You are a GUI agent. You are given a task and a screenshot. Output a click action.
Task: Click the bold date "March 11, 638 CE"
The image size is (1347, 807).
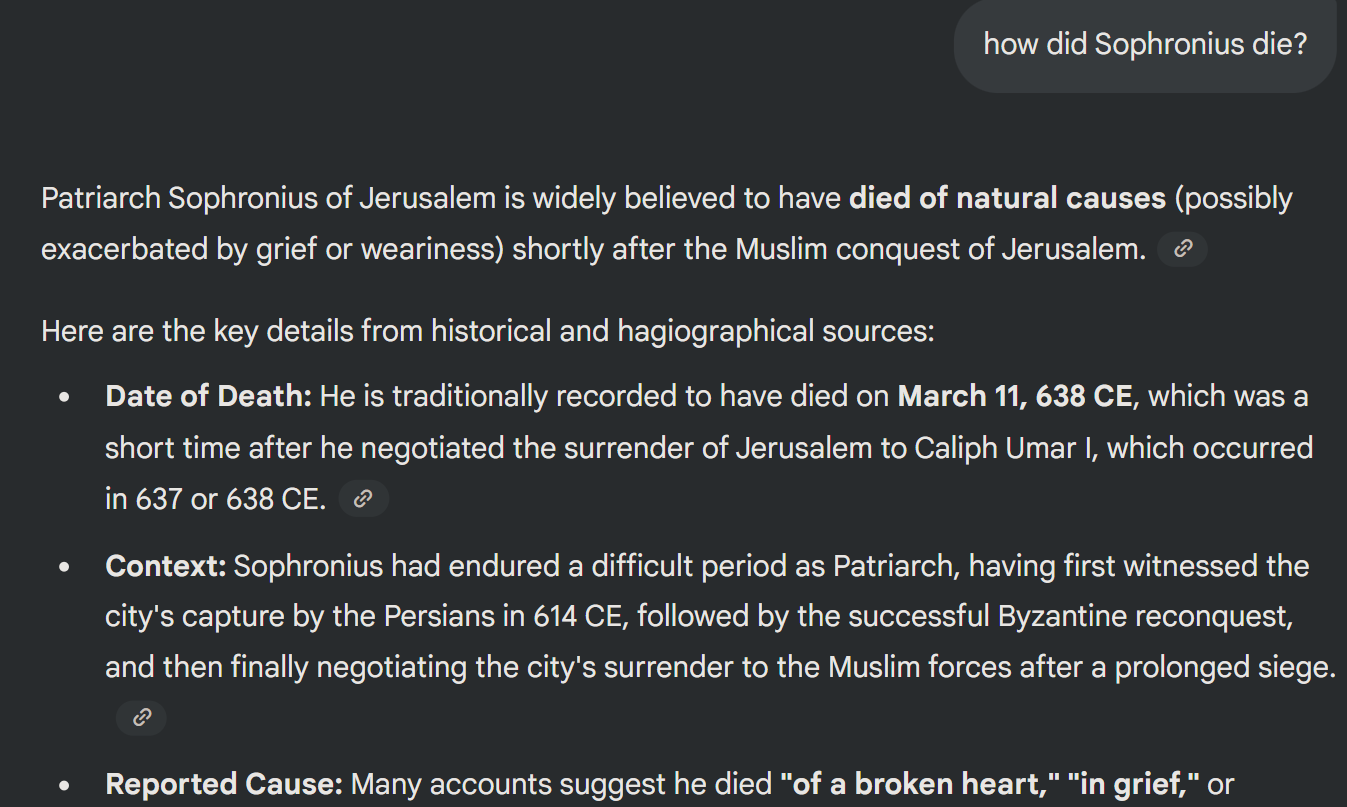(1014, 397)
